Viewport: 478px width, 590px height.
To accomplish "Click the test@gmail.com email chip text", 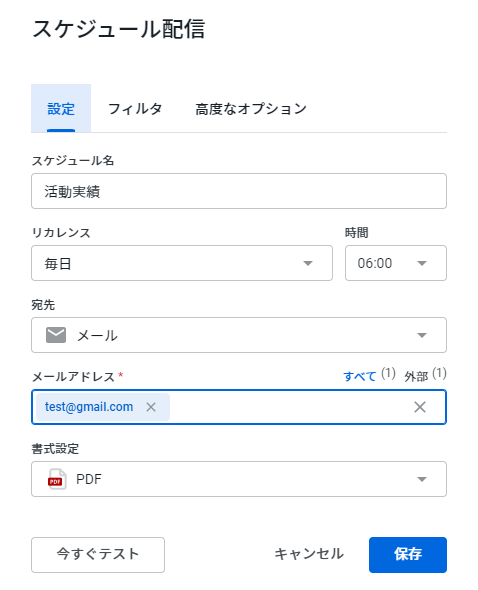I will click(89, 407).
